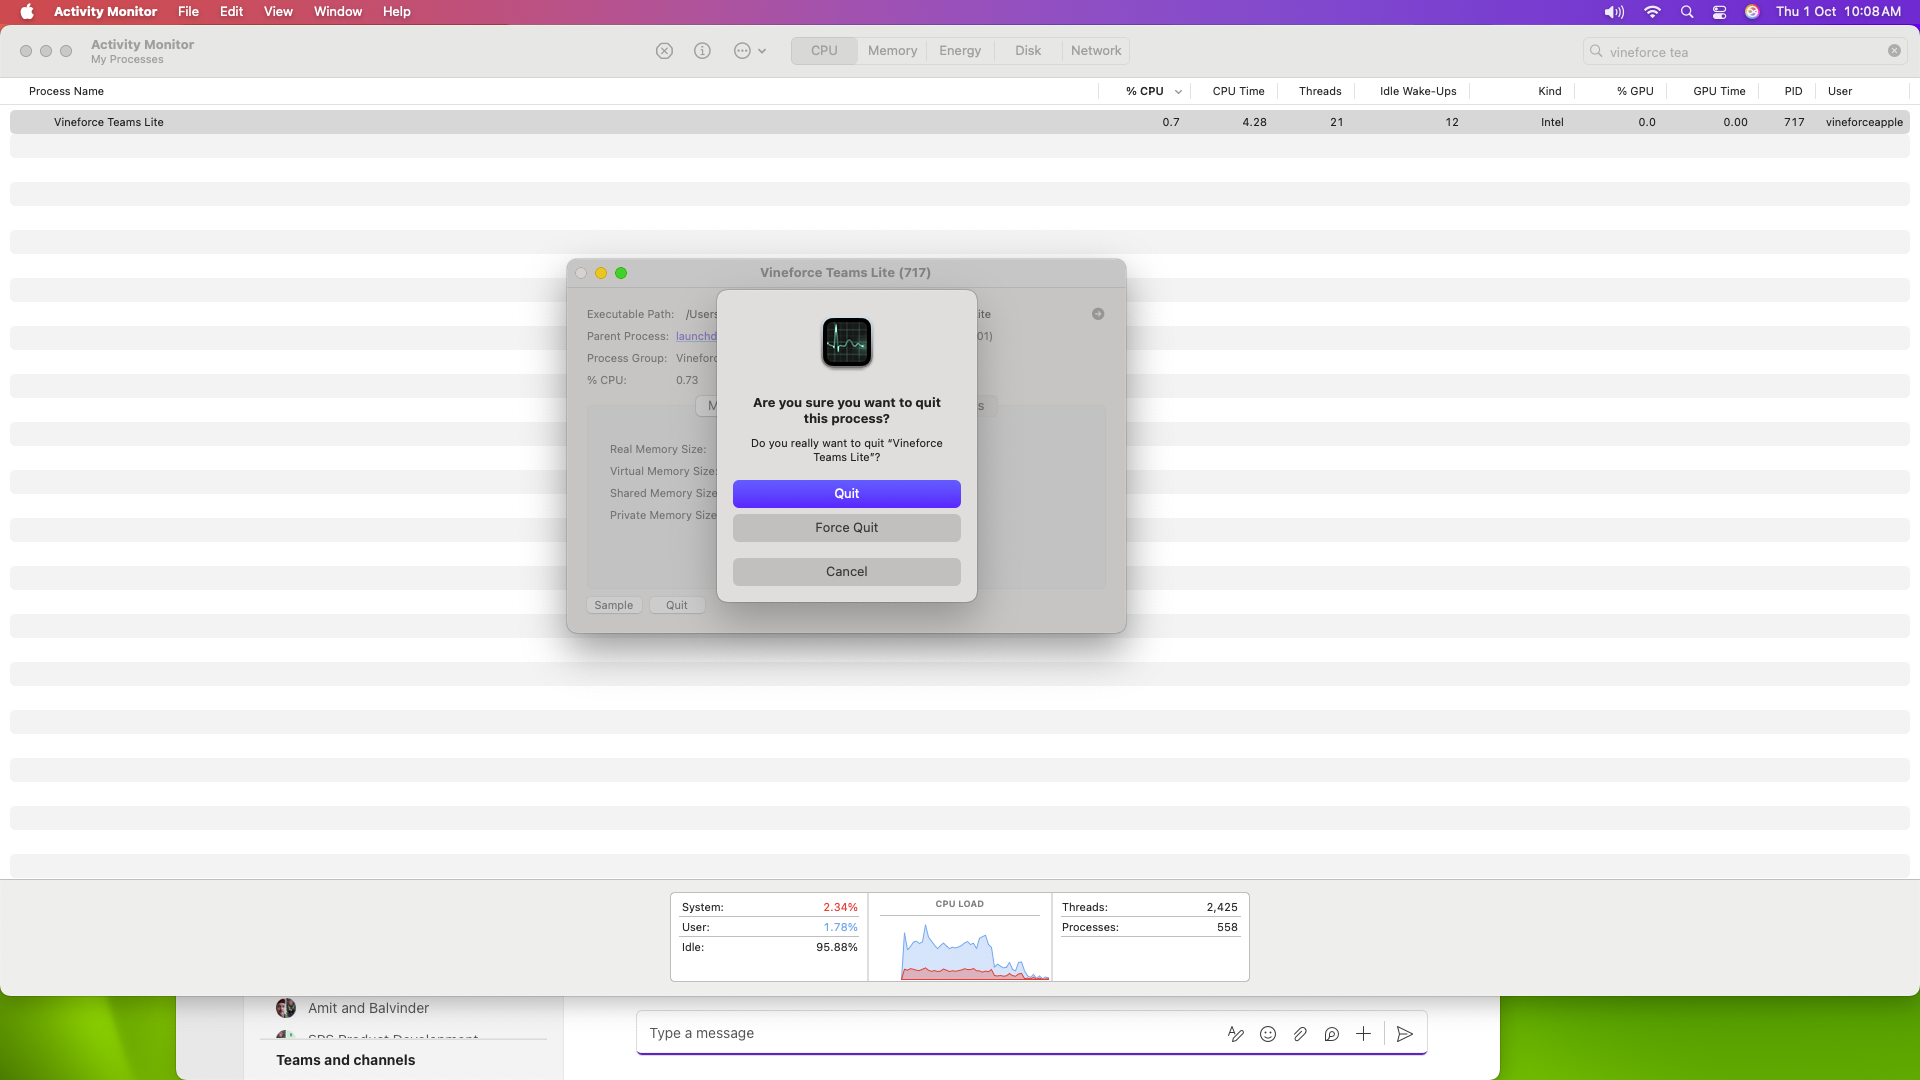Open Control Center in menu bar

[1720, 12]
